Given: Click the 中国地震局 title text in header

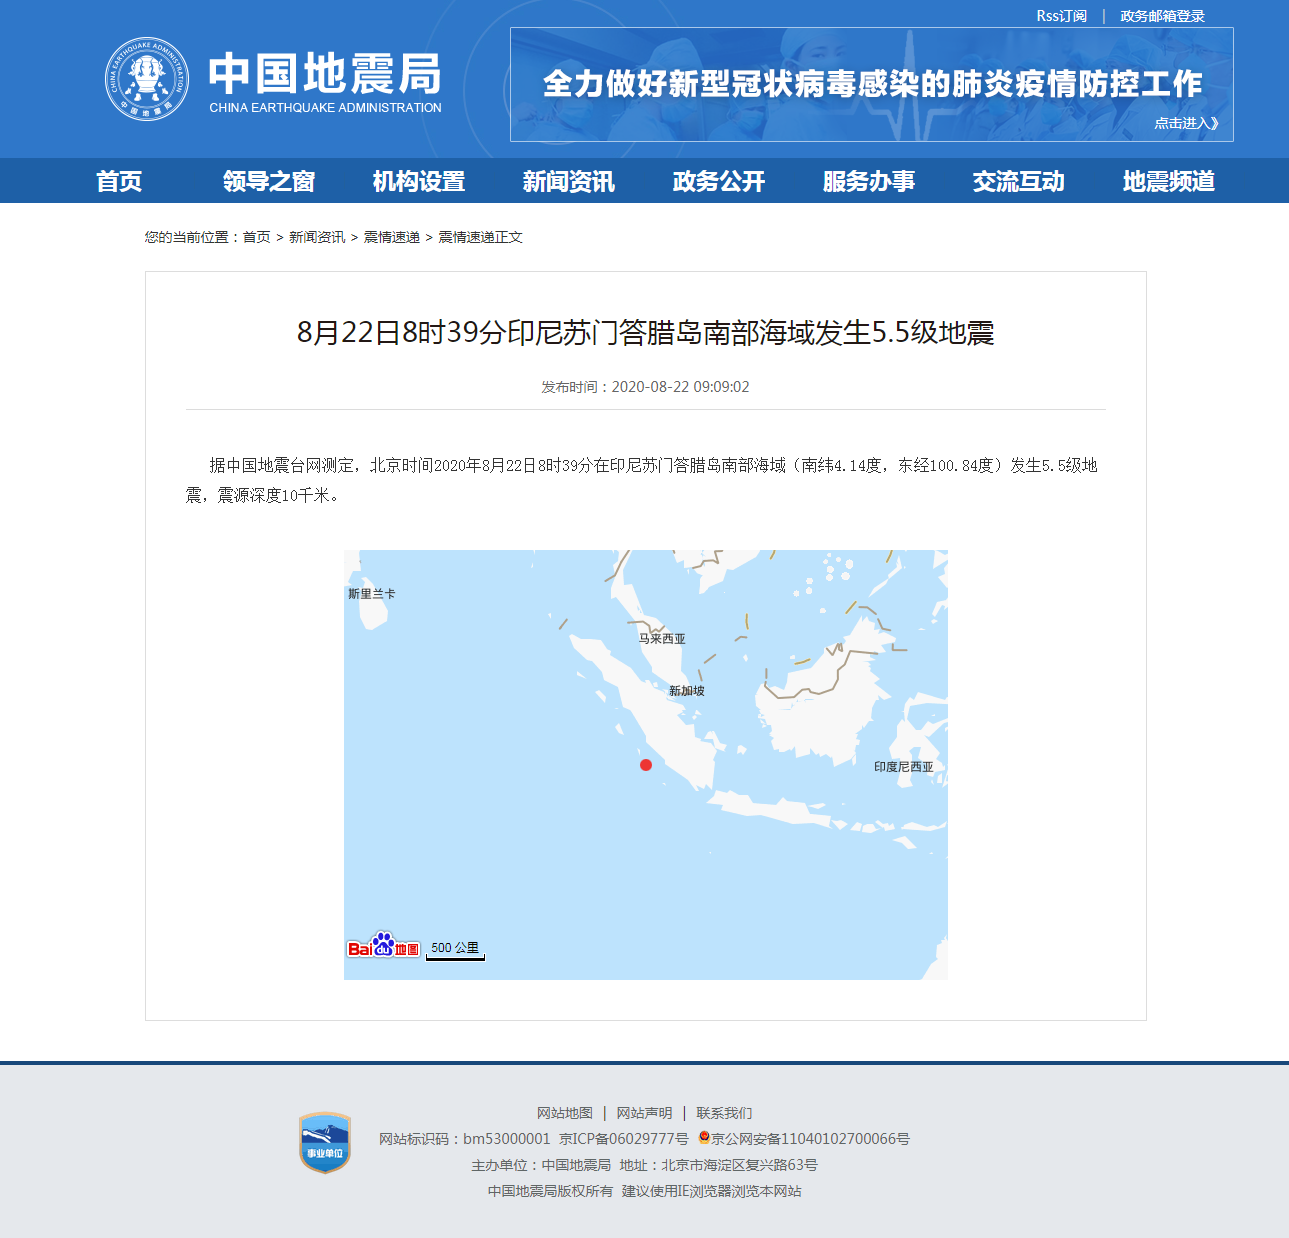Looking at the screenshot, I should click(x=325, y=73).
